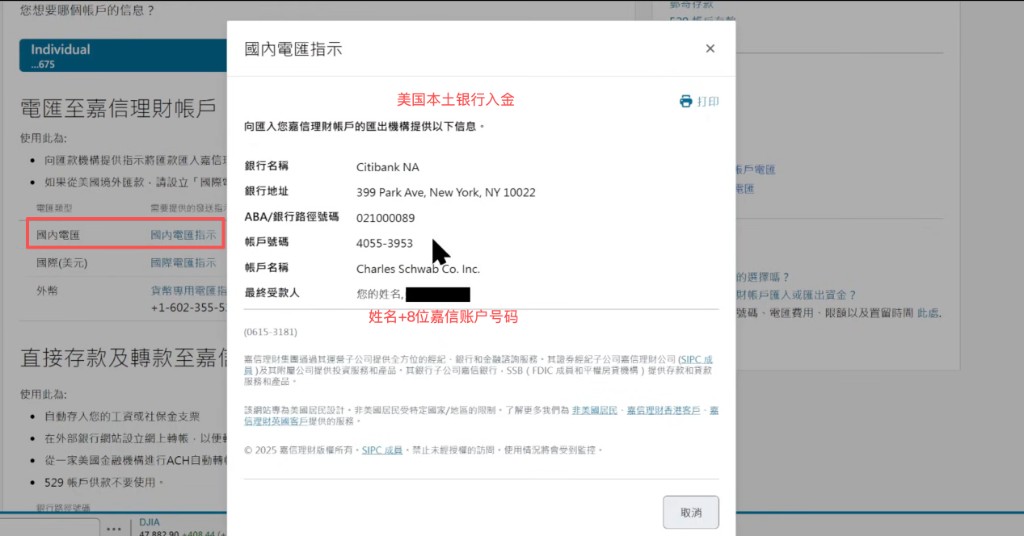Open the 嘉信理財香港客戶 link

click(x=664, y=410)
